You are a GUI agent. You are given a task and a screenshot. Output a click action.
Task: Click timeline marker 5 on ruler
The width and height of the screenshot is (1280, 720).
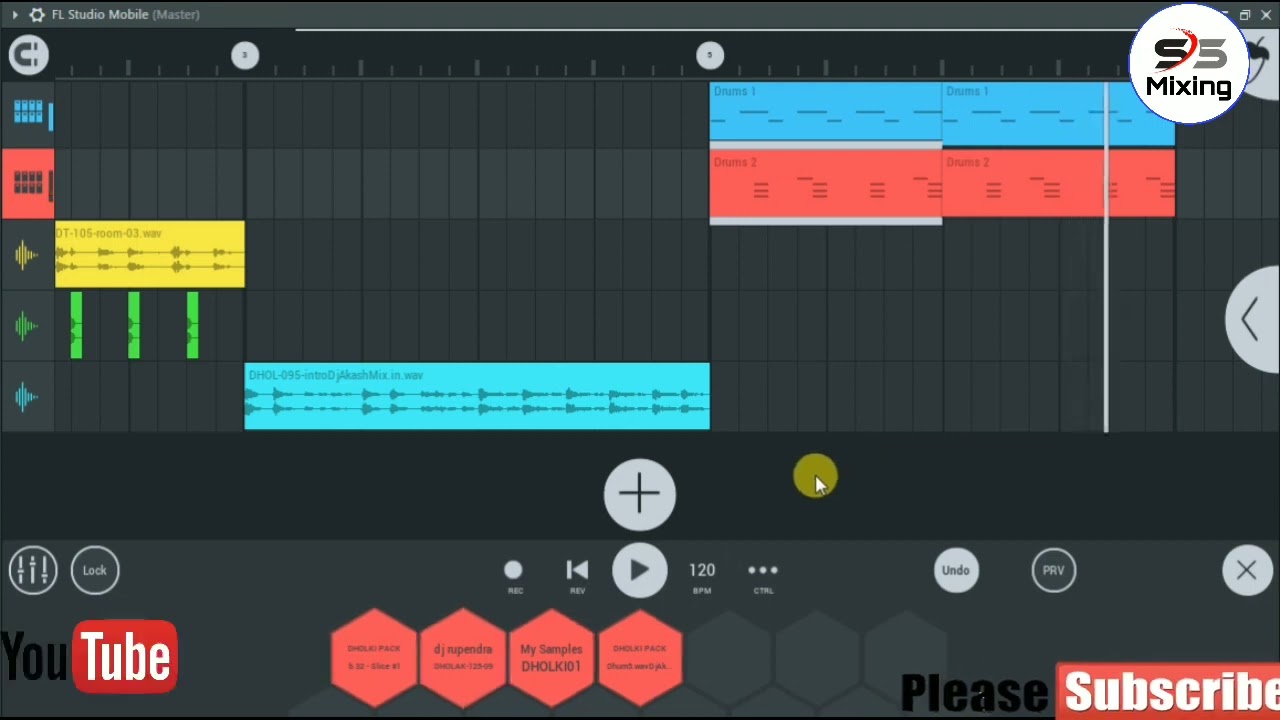(710, 55)
